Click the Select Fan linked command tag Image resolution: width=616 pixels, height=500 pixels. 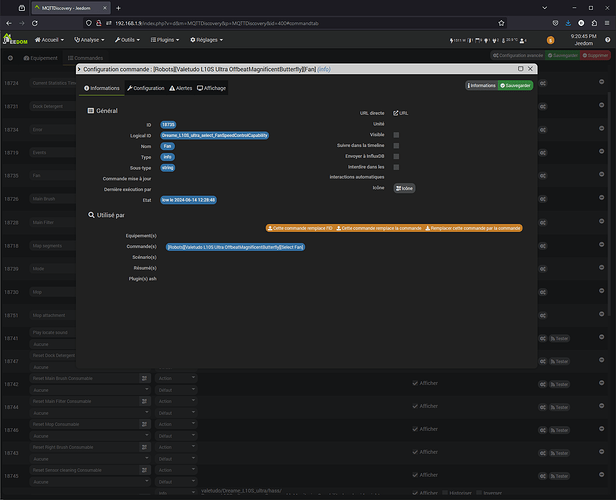coord(236,246)
